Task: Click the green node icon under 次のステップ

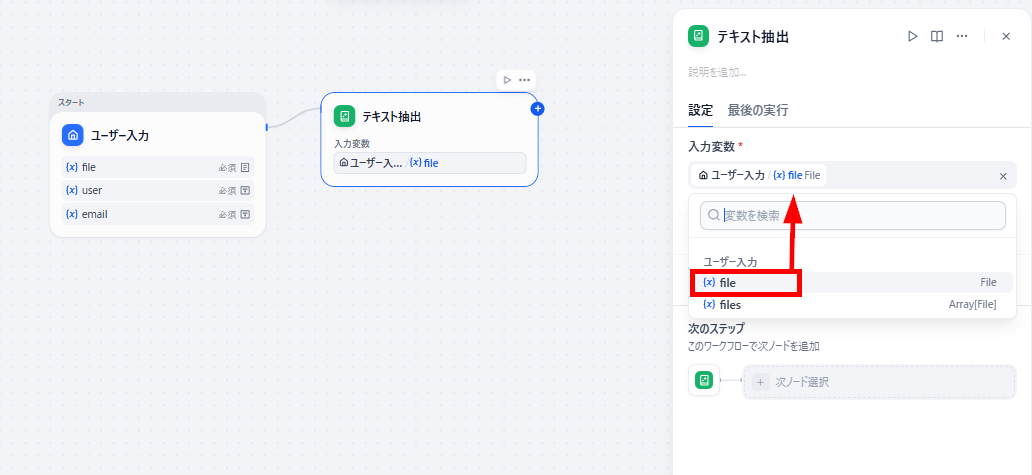Action: pyautogui.click(x=704, y=381)
